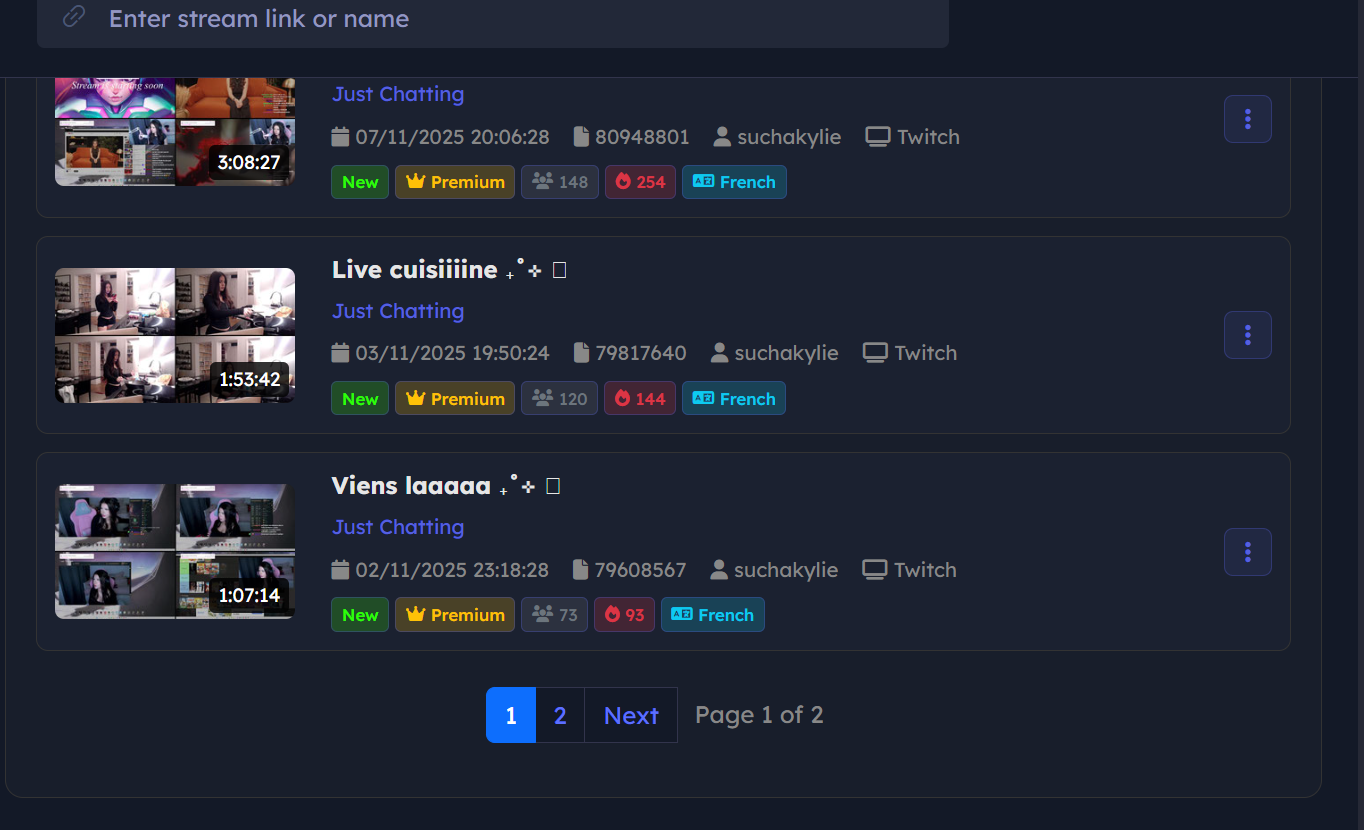Screen dimensions: 1364x830
Task: Click the Next pagination button
Action: [x=631, y=715]
